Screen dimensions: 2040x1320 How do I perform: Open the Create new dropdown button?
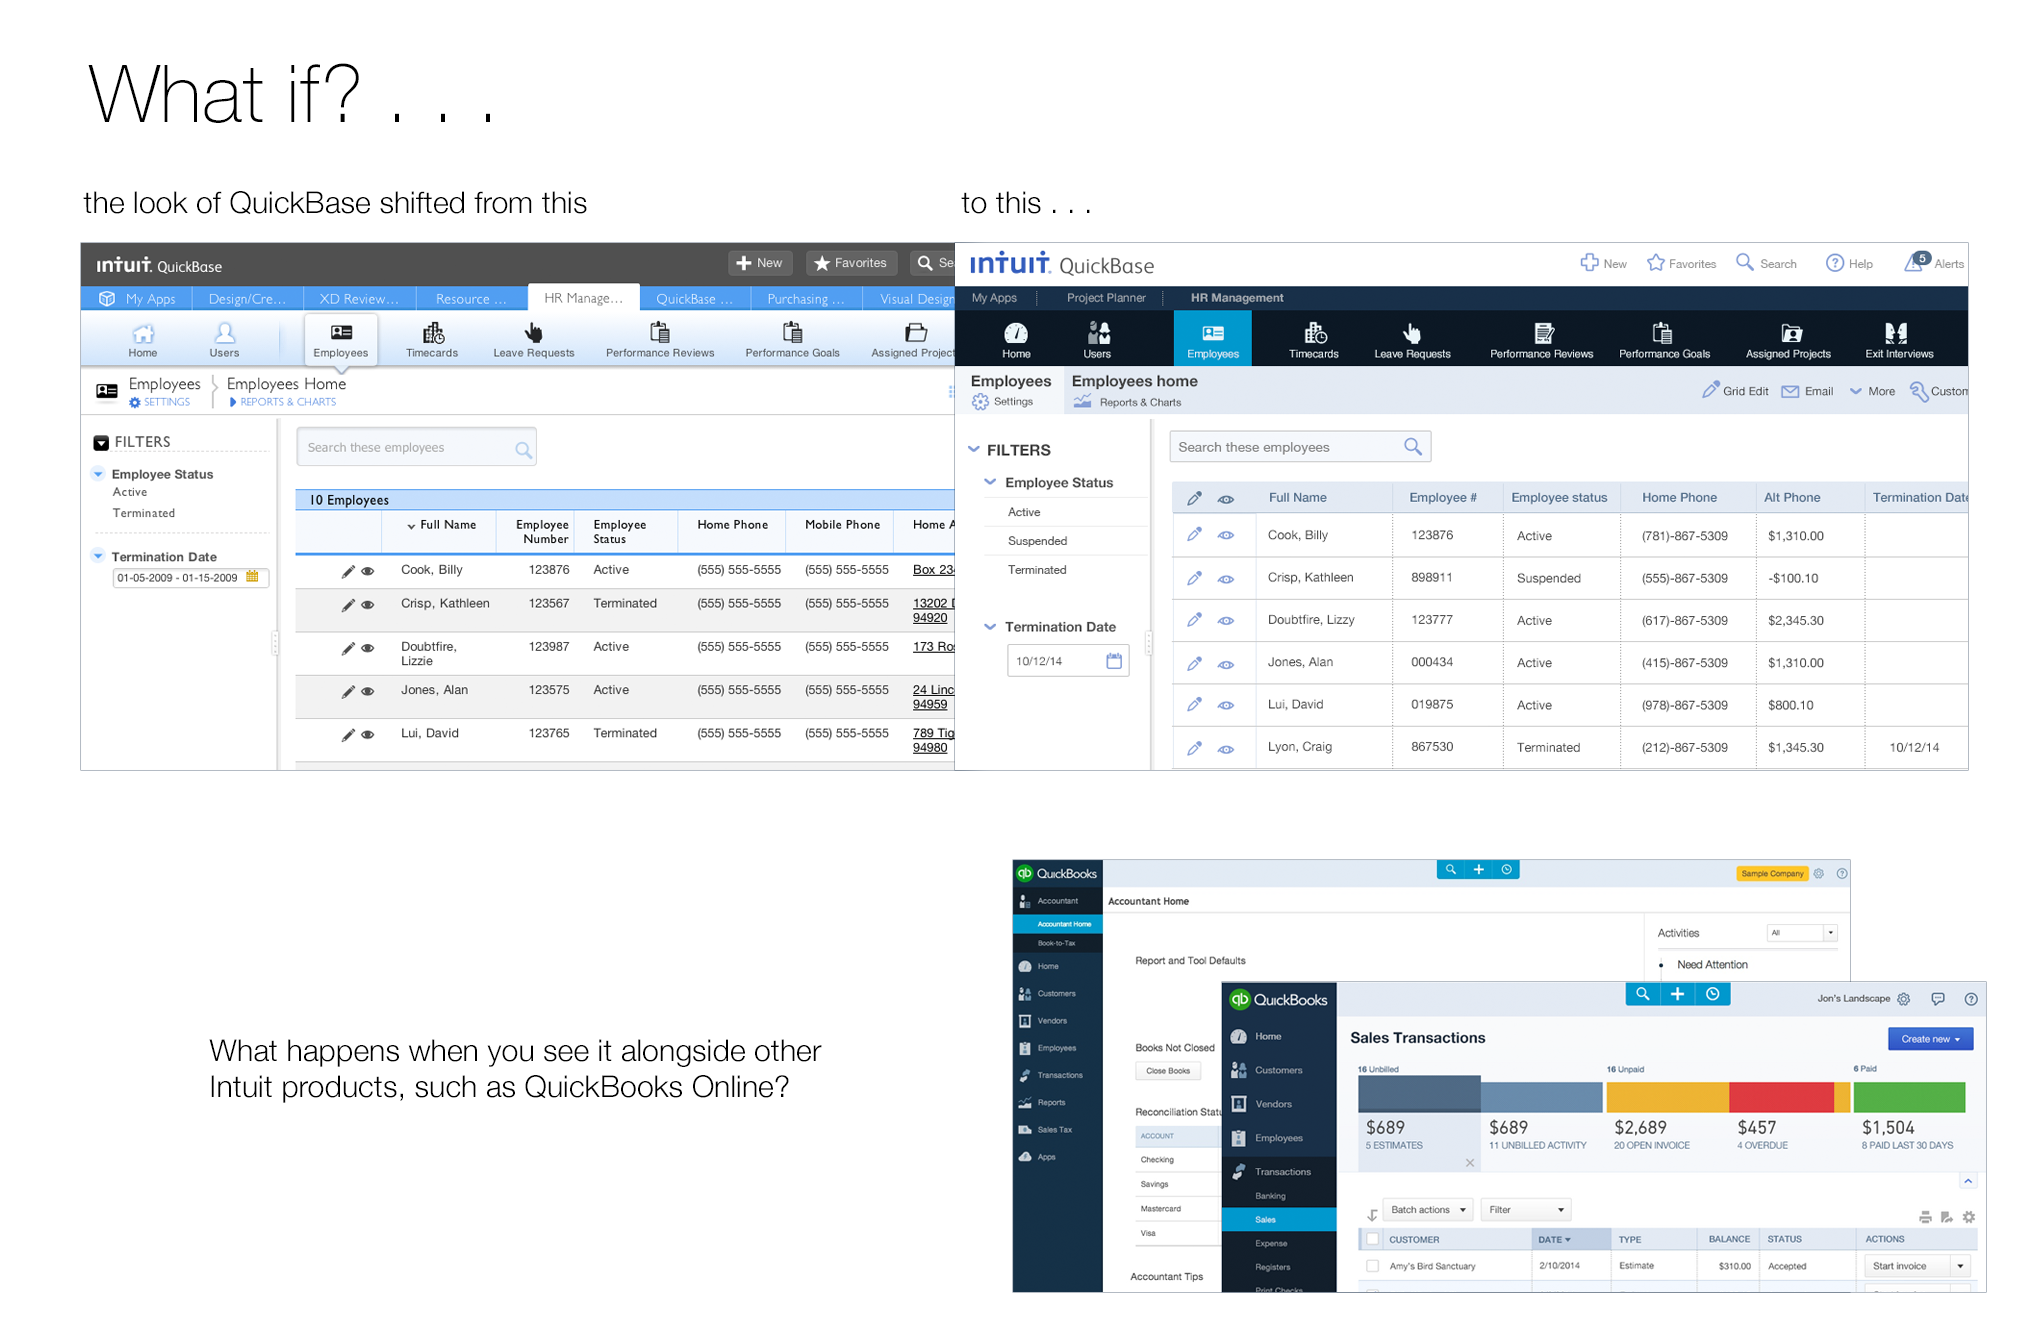coord(1930,1039)
